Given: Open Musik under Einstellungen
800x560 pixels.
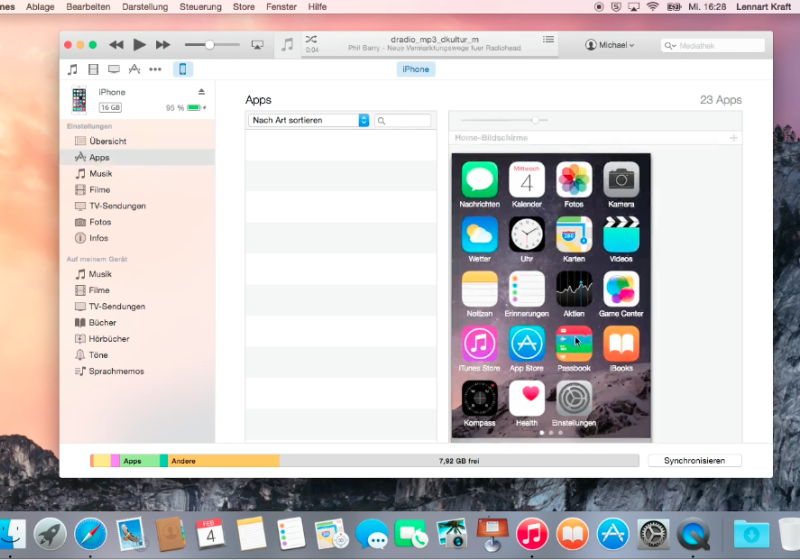Looking at the screenshot, I should click(x=137, y=173).
